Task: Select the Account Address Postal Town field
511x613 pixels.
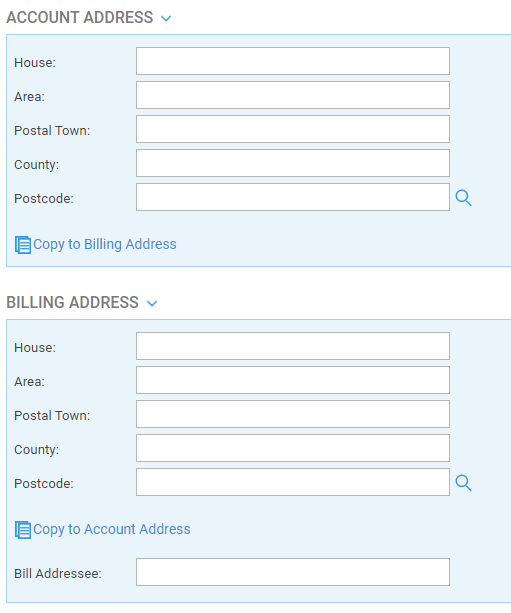Action: tap(293, 129)
